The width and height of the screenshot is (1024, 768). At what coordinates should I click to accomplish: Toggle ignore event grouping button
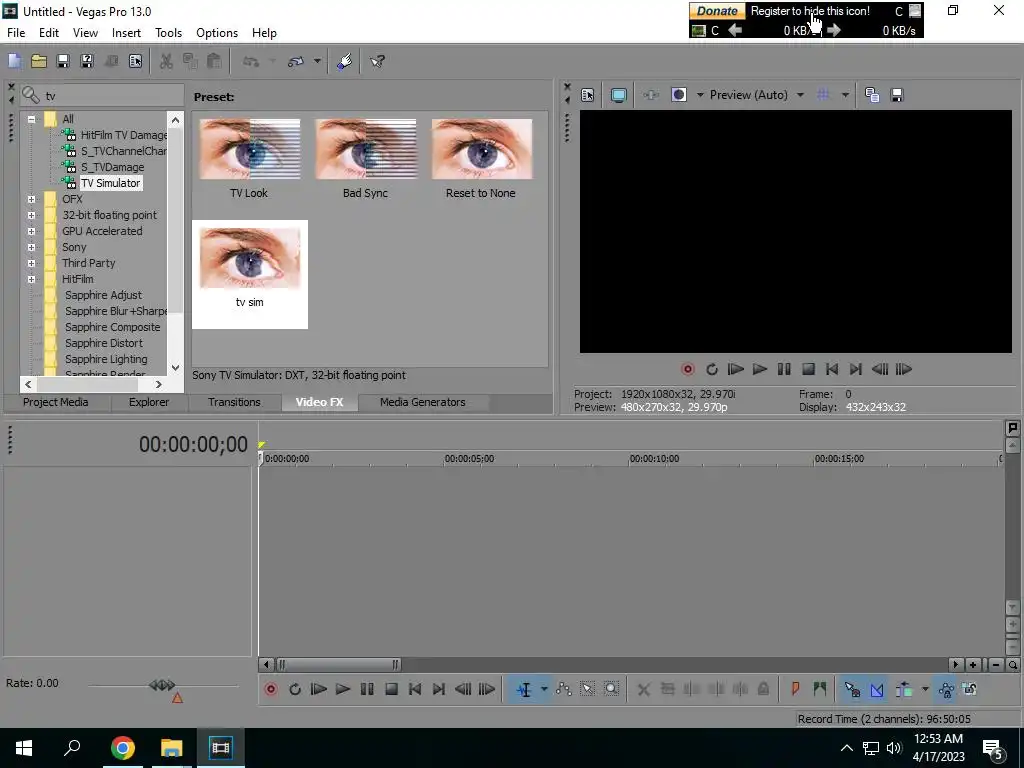click(x=970, y=689)
